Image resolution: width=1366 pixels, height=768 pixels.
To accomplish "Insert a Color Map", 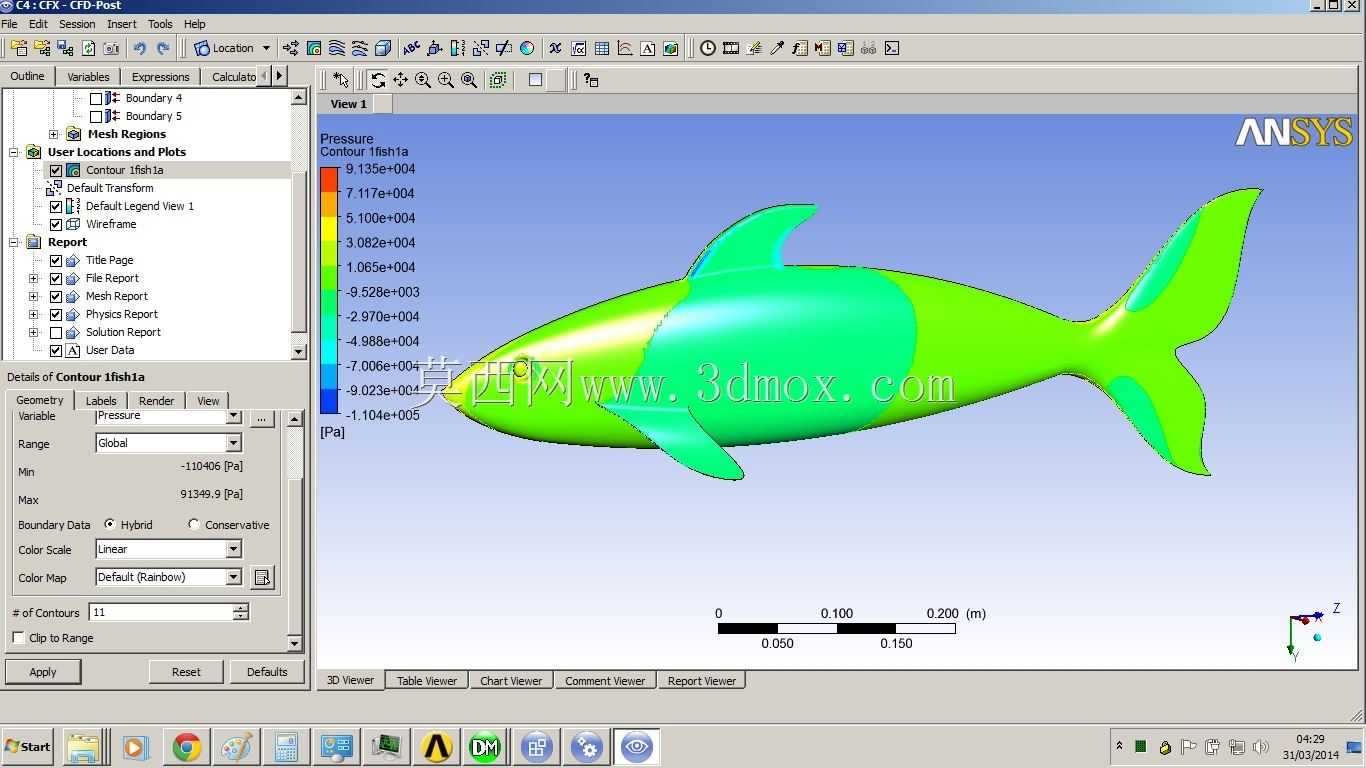I will click(x=527, y=48).
